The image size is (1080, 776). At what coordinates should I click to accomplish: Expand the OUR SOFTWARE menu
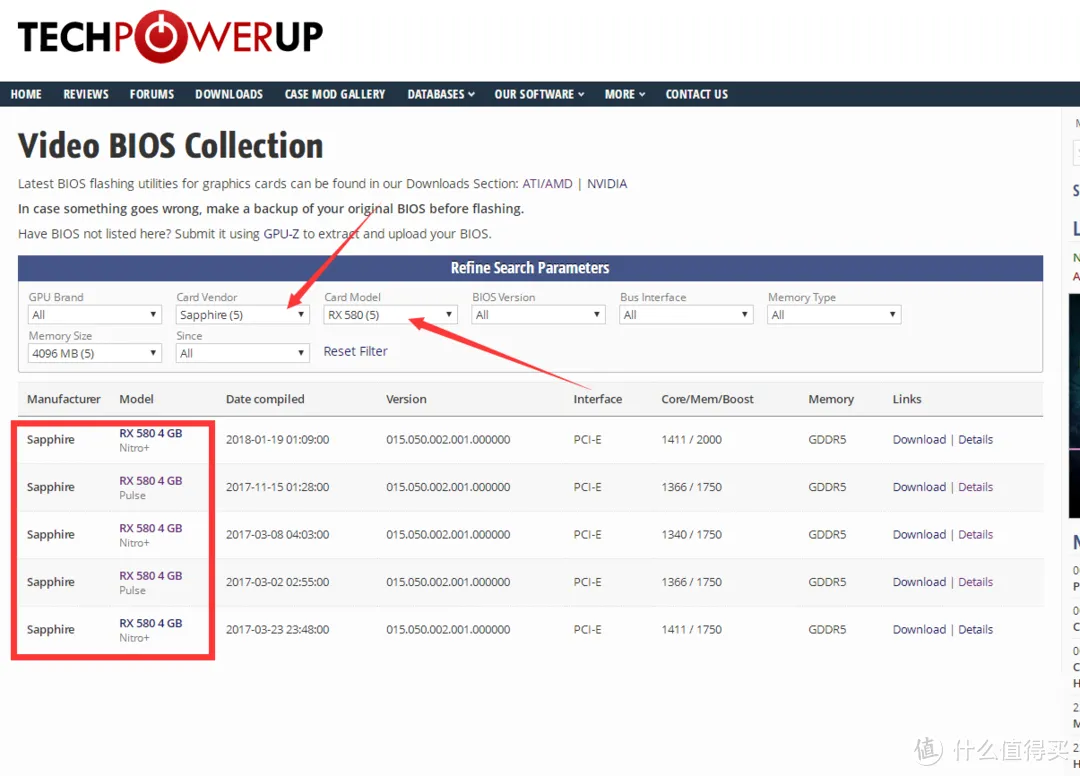[538, 94]
